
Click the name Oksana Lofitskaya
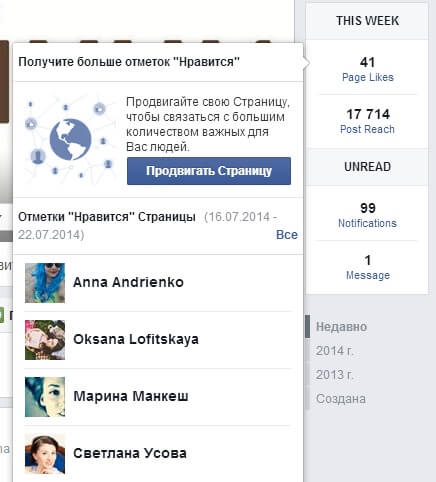point(136,339)
